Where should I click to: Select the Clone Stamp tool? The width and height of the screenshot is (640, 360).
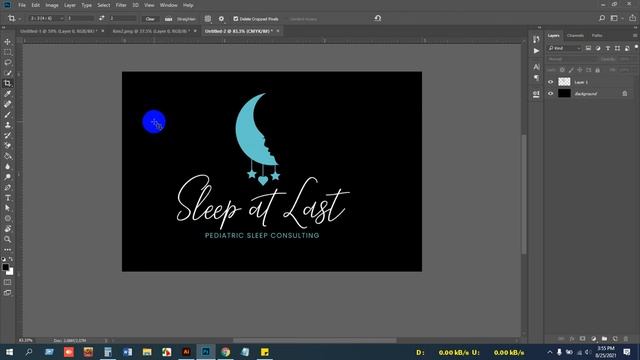point(7,125)
